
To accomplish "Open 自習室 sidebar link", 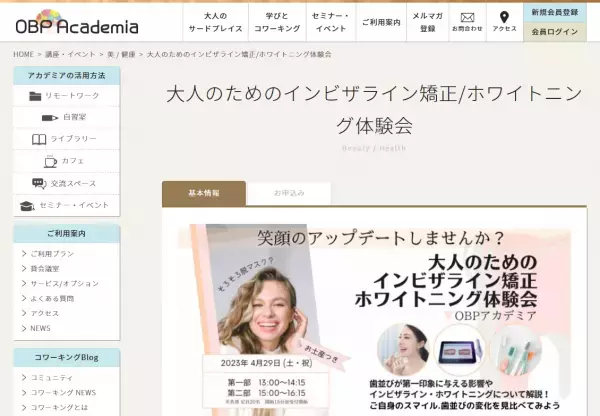I will [x=75, y=117].
